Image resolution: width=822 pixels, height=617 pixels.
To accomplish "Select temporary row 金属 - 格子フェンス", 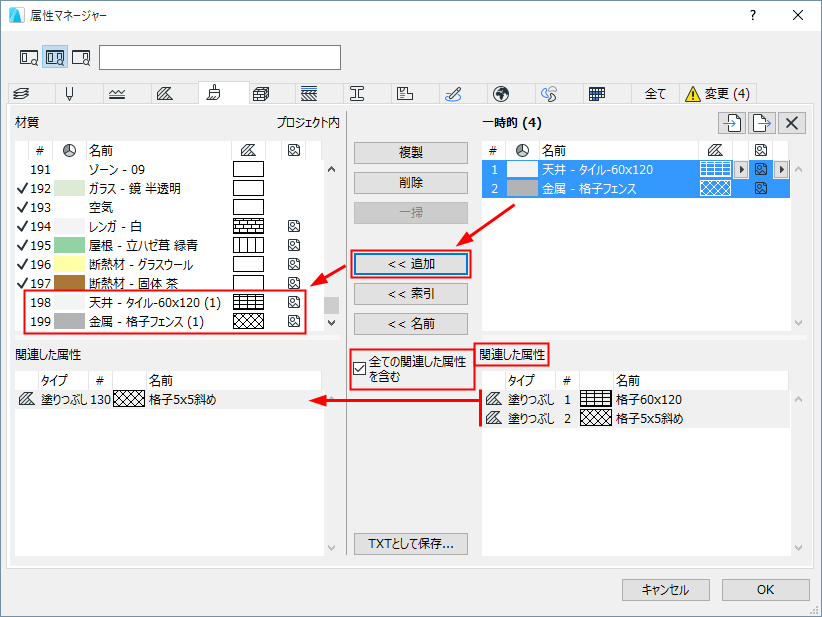I will 635,189.
